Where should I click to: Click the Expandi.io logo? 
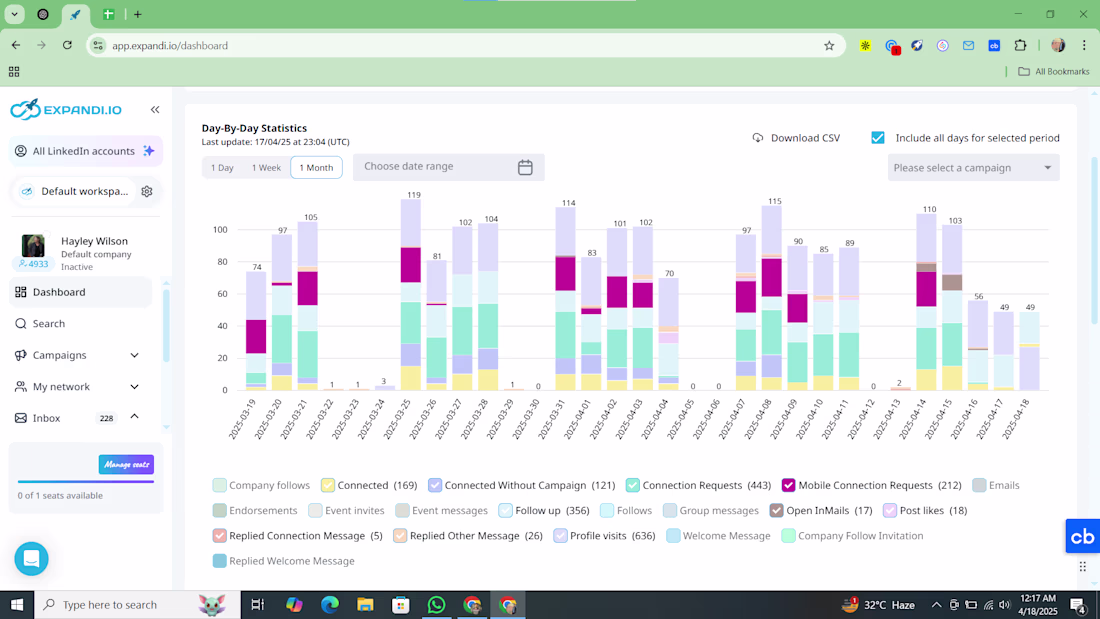click(66, 109)
